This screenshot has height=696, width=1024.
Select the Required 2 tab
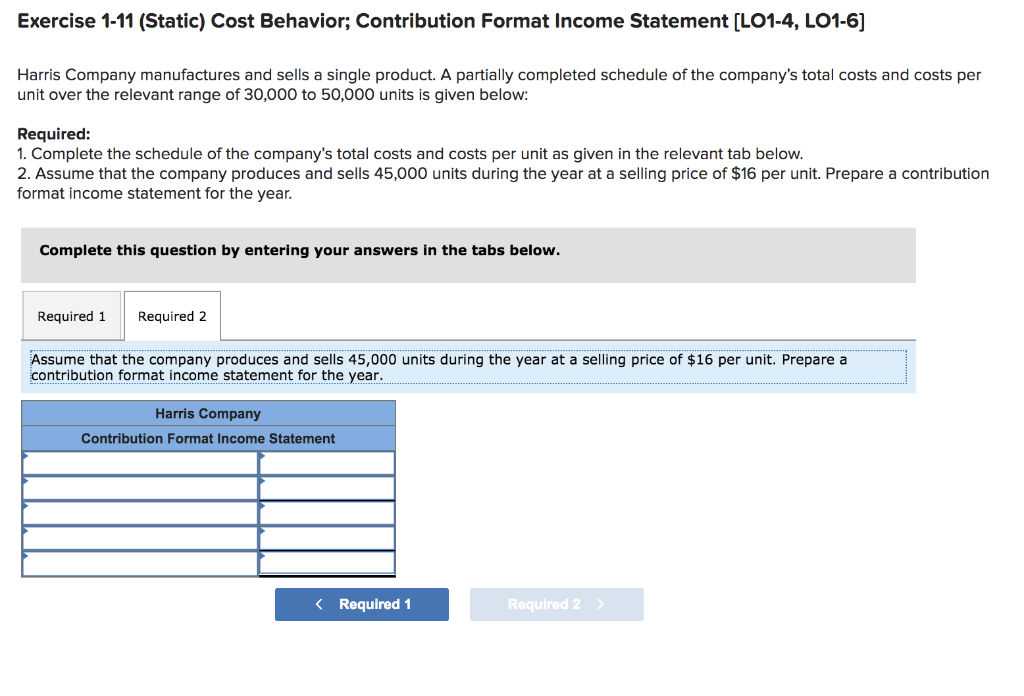[172, 316]
